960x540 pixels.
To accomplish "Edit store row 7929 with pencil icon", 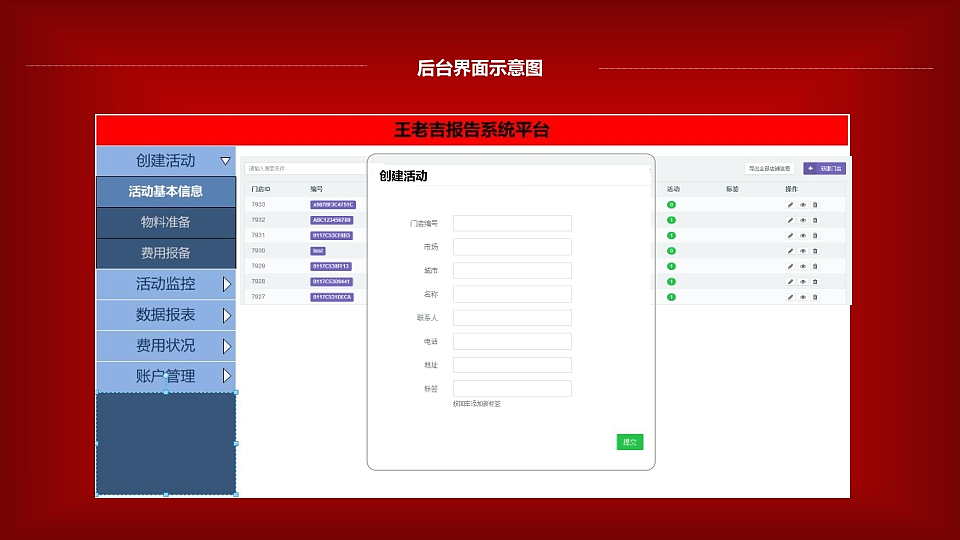I will 790,266.
